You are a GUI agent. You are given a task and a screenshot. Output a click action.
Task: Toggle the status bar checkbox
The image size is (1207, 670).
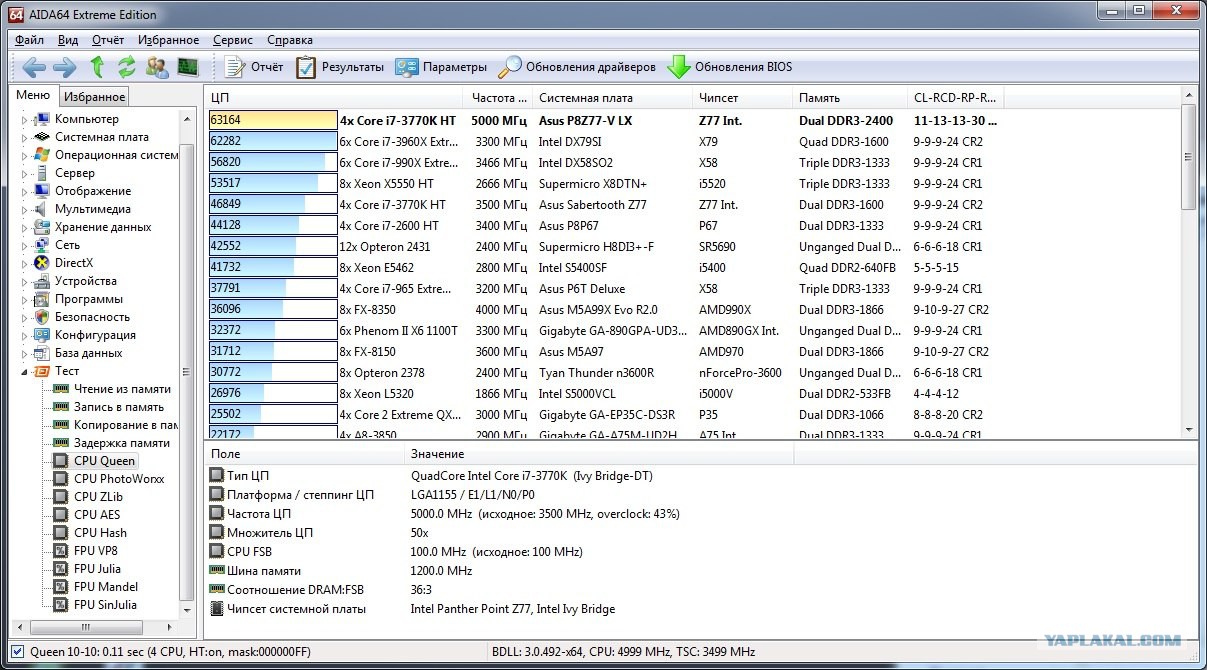click(17, 652)
